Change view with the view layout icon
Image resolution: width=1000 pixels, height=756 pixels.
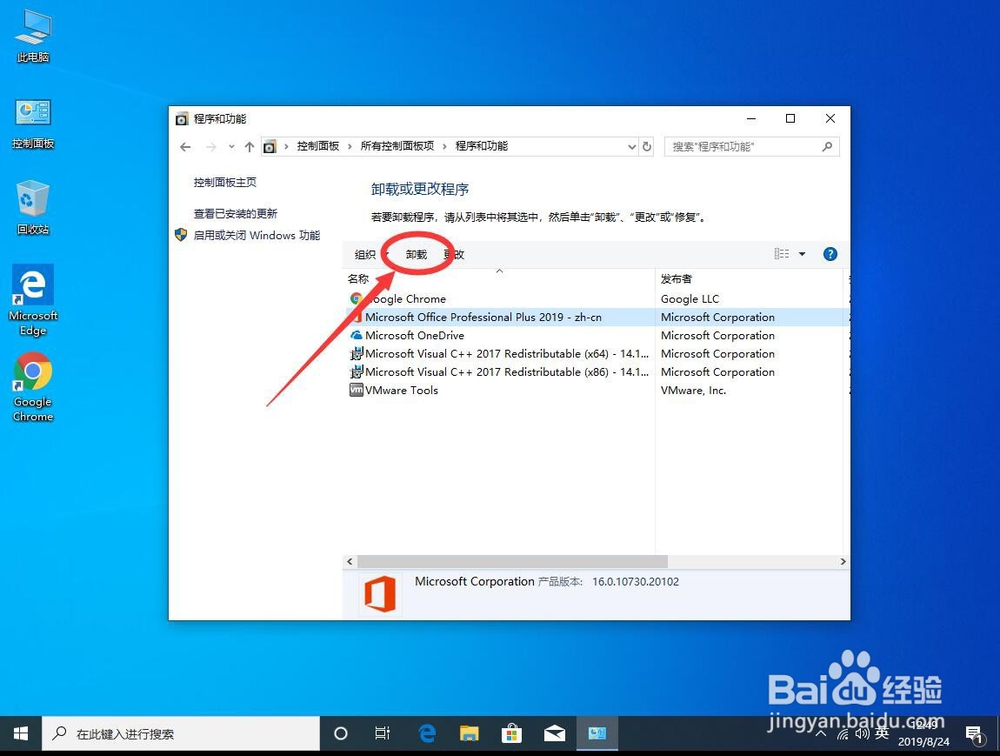pos(781,254)
